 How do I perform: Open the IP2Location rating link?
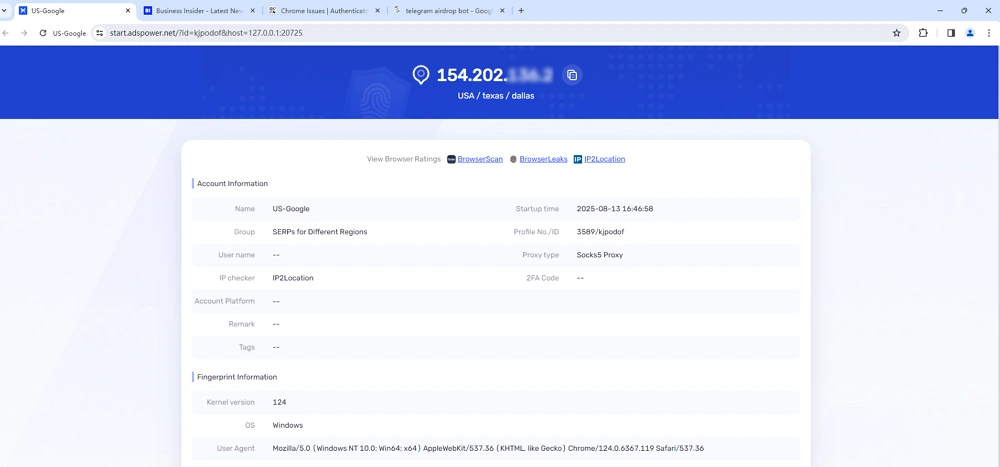605,159
